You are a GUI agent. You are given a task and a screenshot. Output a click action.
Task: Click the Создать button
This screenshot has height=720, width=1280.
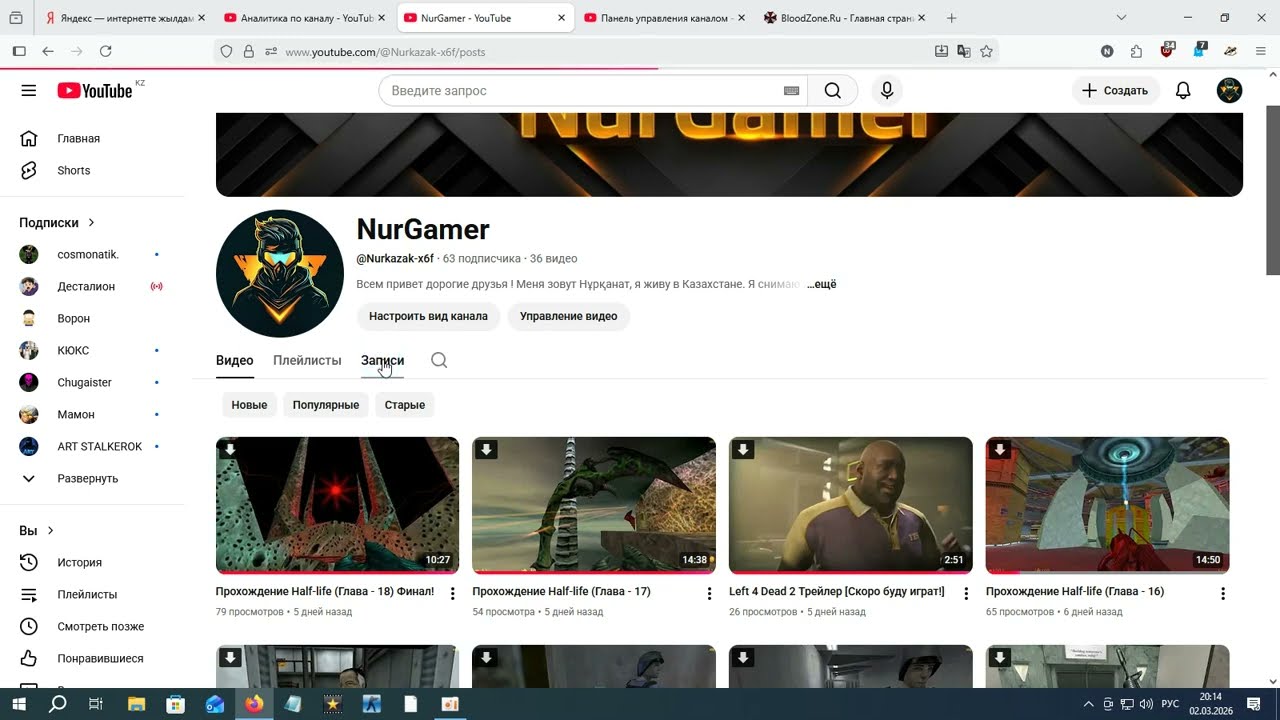(1116, 91)
